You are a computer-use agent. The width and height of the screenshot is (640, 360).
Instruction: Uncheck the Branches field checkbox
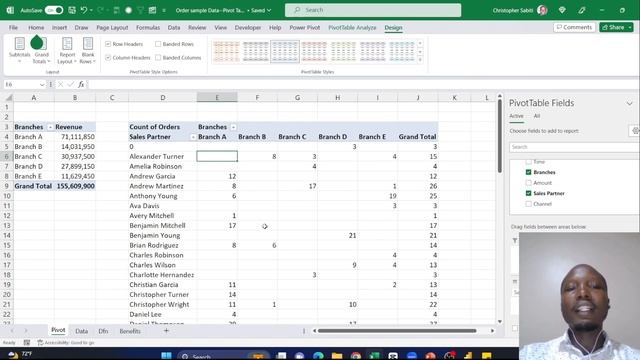tap(529, 172)
